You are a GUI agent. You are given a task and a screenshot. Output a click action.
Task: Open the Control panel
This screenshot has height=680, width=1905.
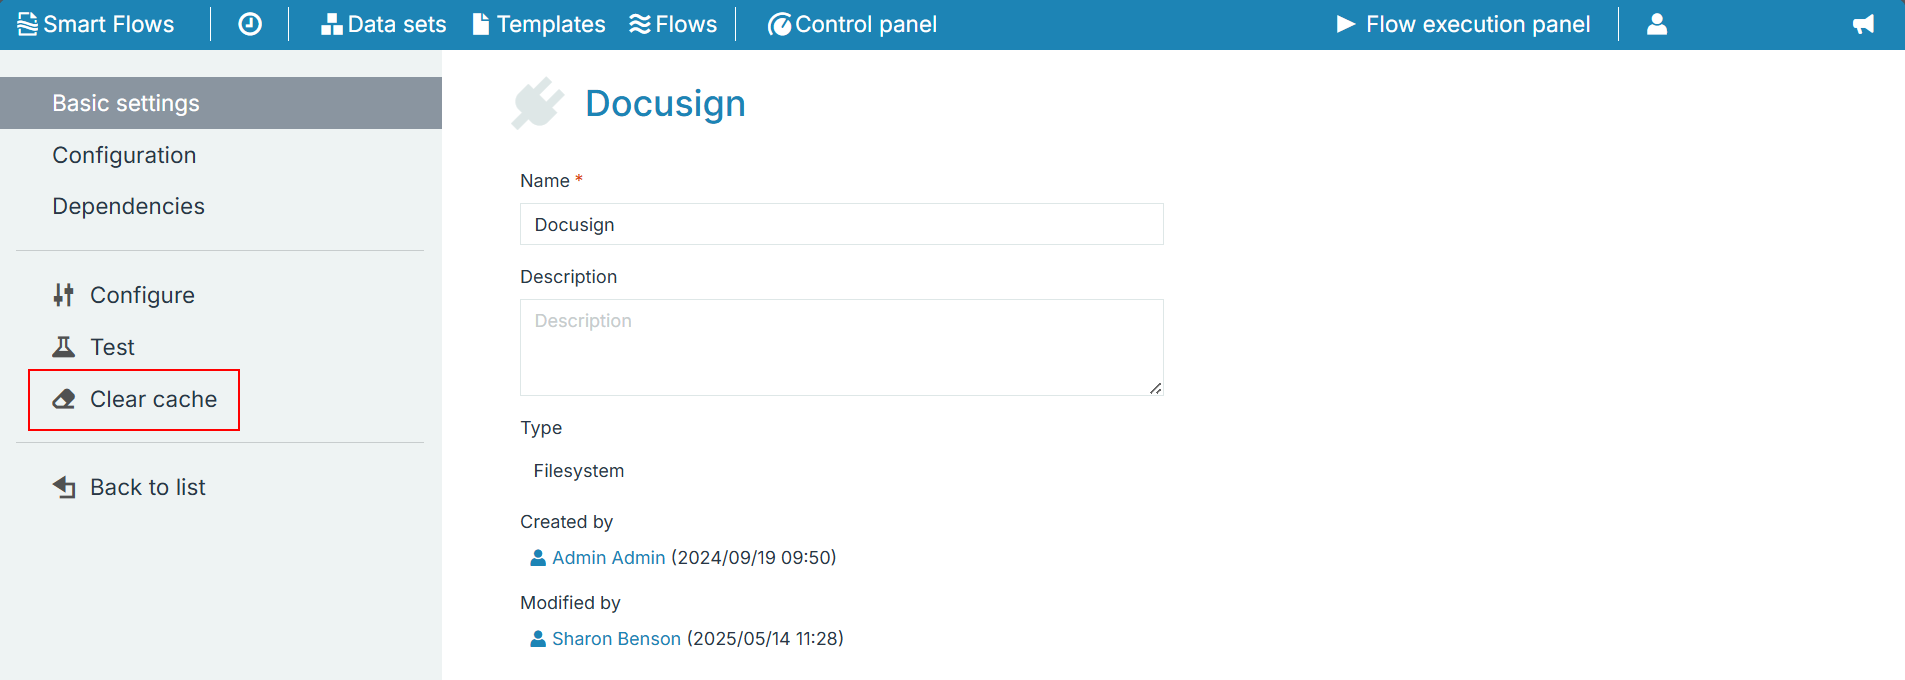tap(852, 24)
